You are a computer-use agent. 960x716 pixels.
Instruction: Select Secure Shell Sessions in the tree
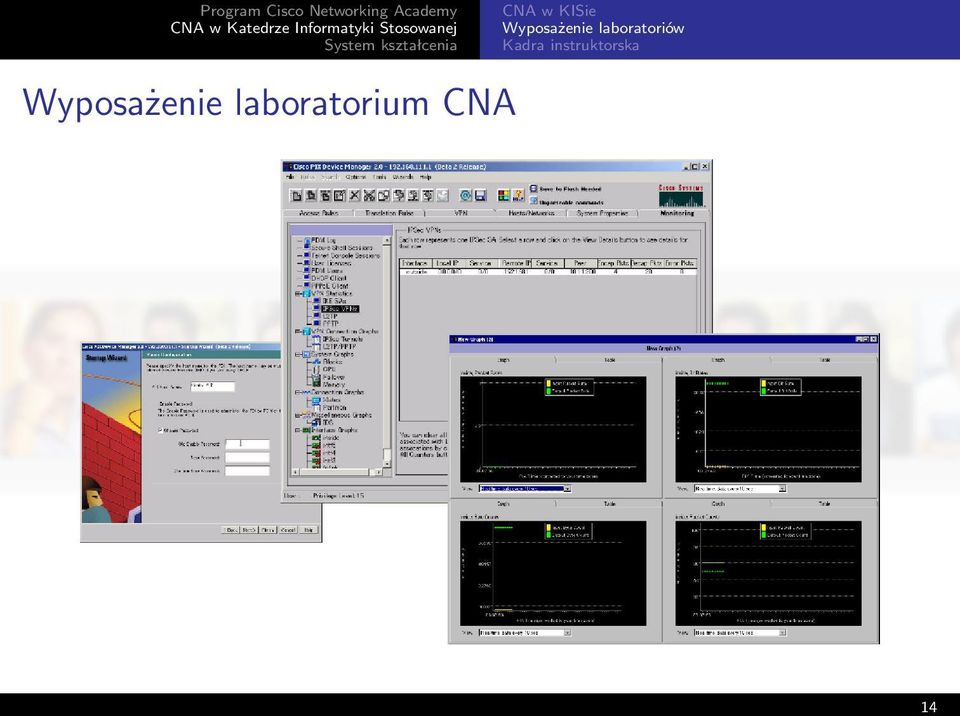coord(341,248)
